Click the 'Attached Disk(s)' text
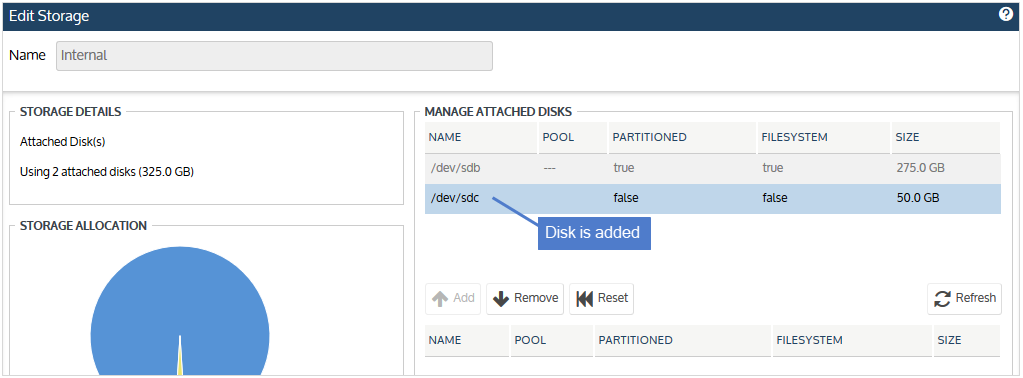 click(x=63, y=142)
